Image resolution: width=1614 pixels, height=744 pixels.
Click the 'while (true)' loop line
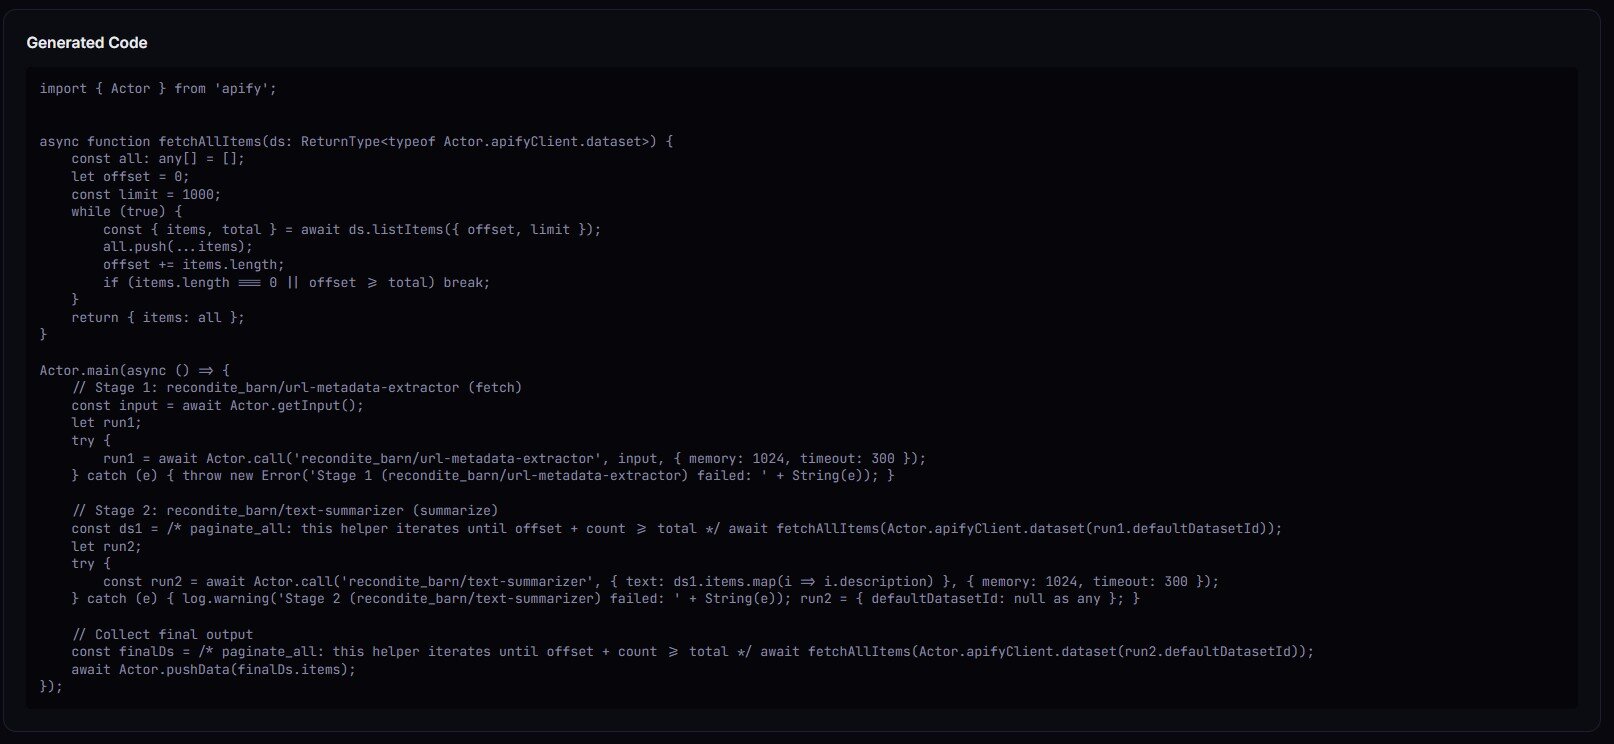click(x=126, y=212)
